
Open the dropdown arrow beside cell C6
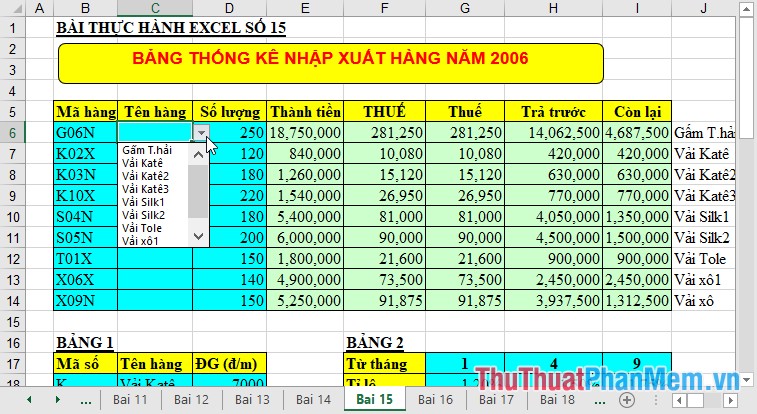pos(201,132)
